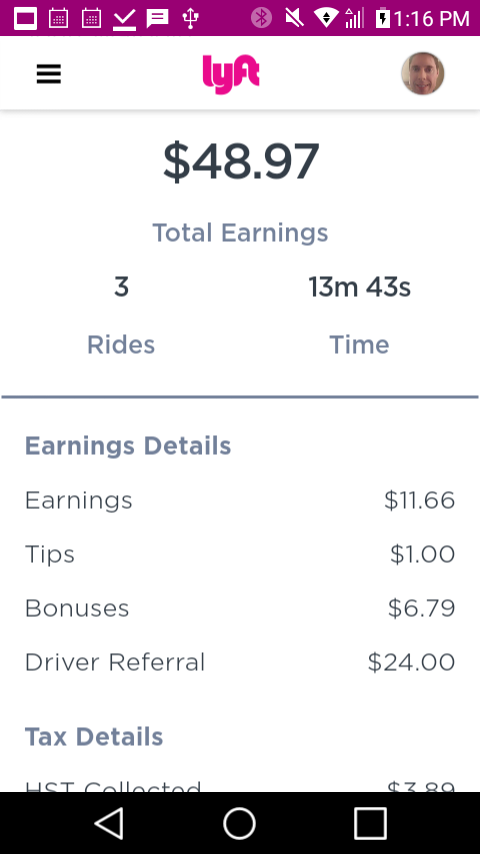Viewport: 480px width, 854px height.
Task: Open the driver profile photo
Action: click(423, 74)
